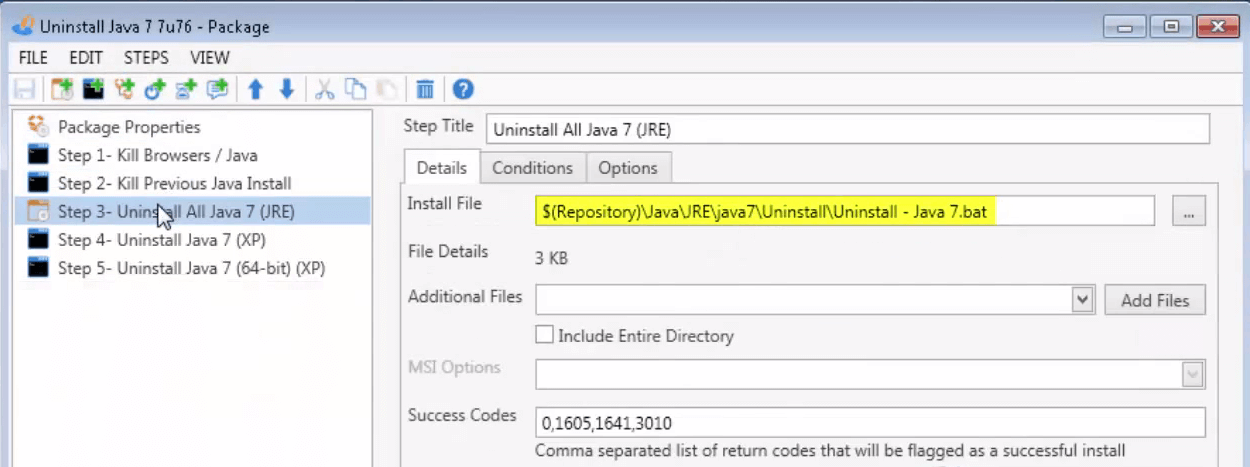Screen dimensions: 1250x467
Task: Expand the Additional Files dropdown arrow
Action: pos(1081,299)
